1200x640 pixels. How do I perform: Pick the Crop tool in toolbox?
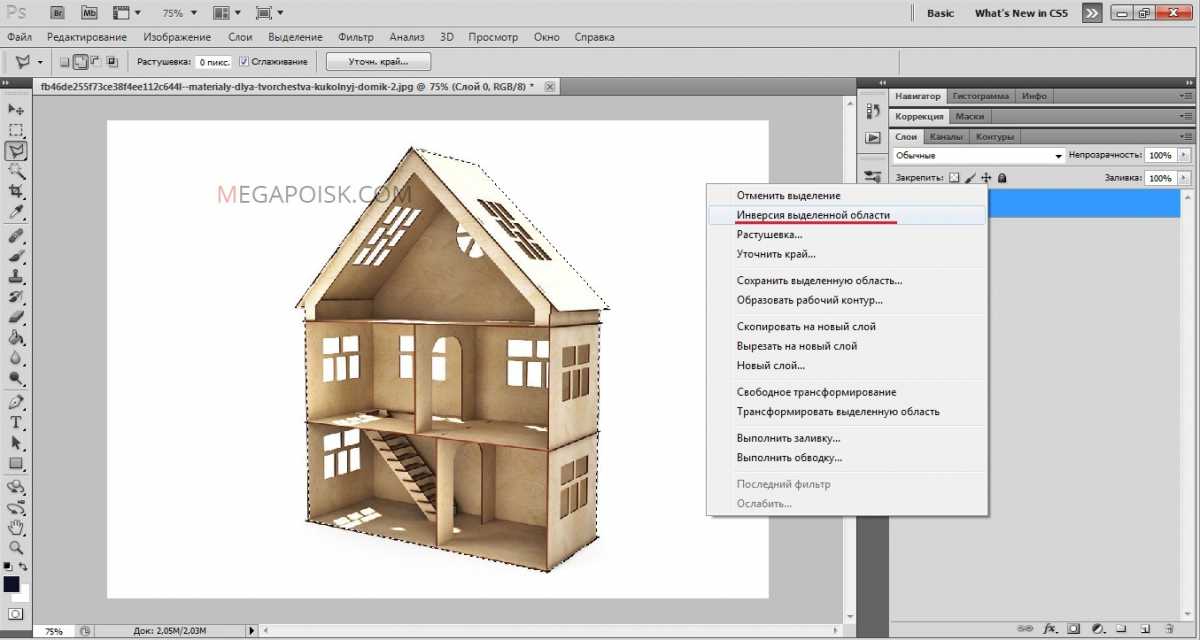pyautogui.click(x=16, y=191)
